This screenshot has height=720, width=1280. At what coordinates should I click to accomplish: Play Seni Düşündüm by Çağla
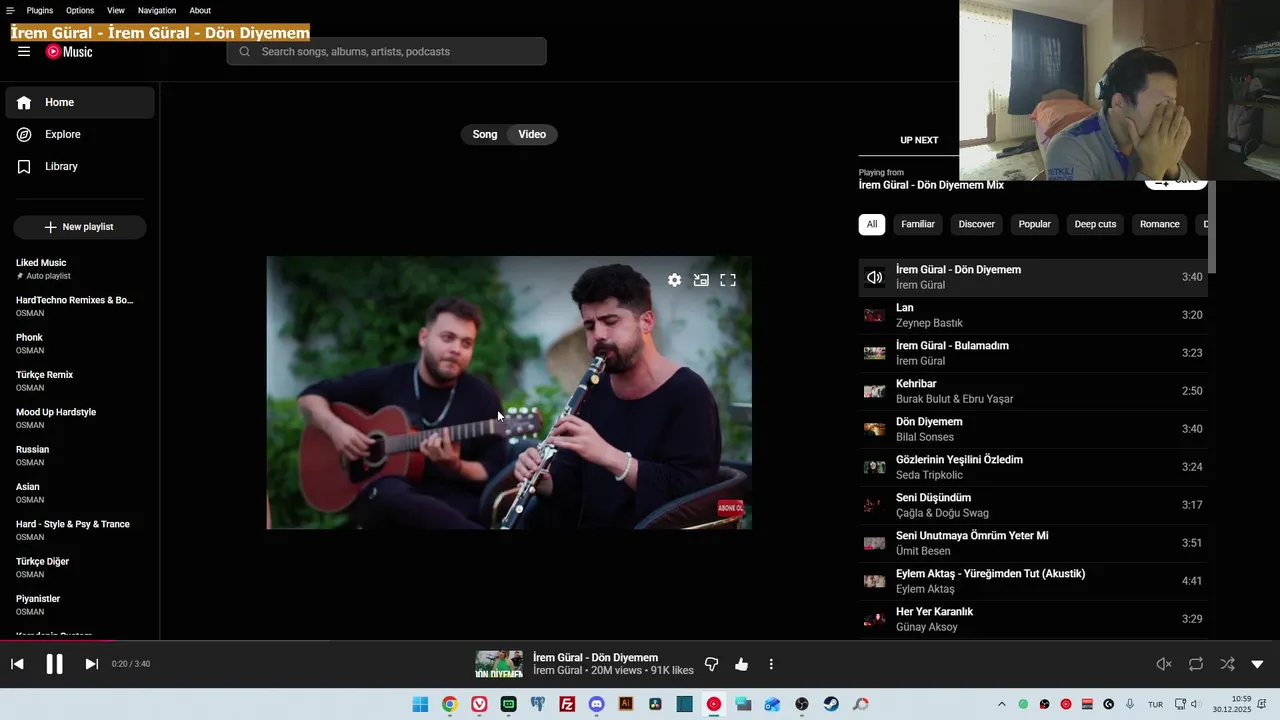point(1033,505)
